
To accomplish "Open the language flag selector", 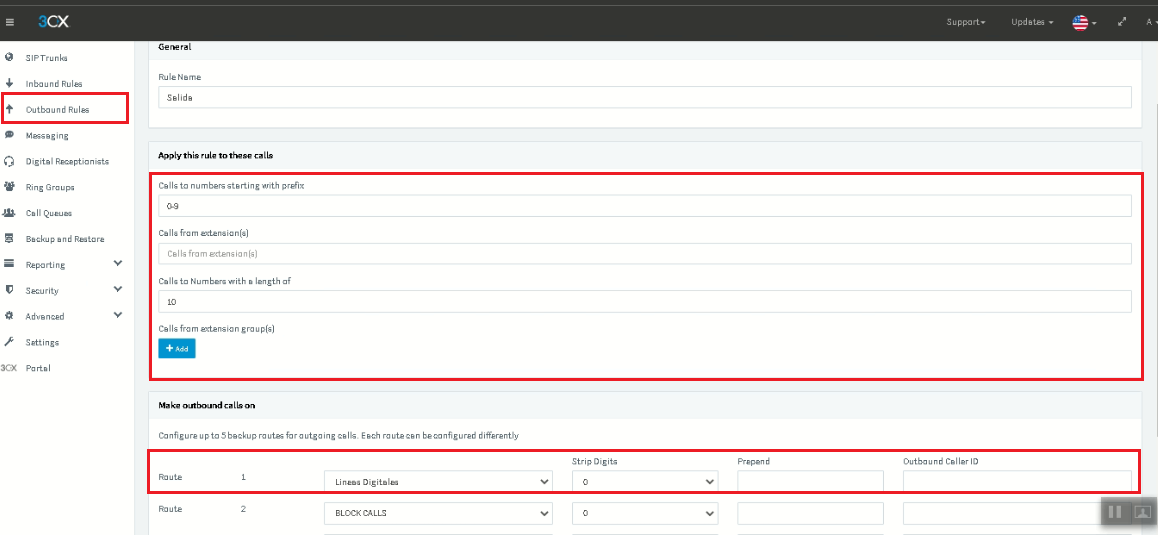I will pyautogui.click(x=1083, y=22).
